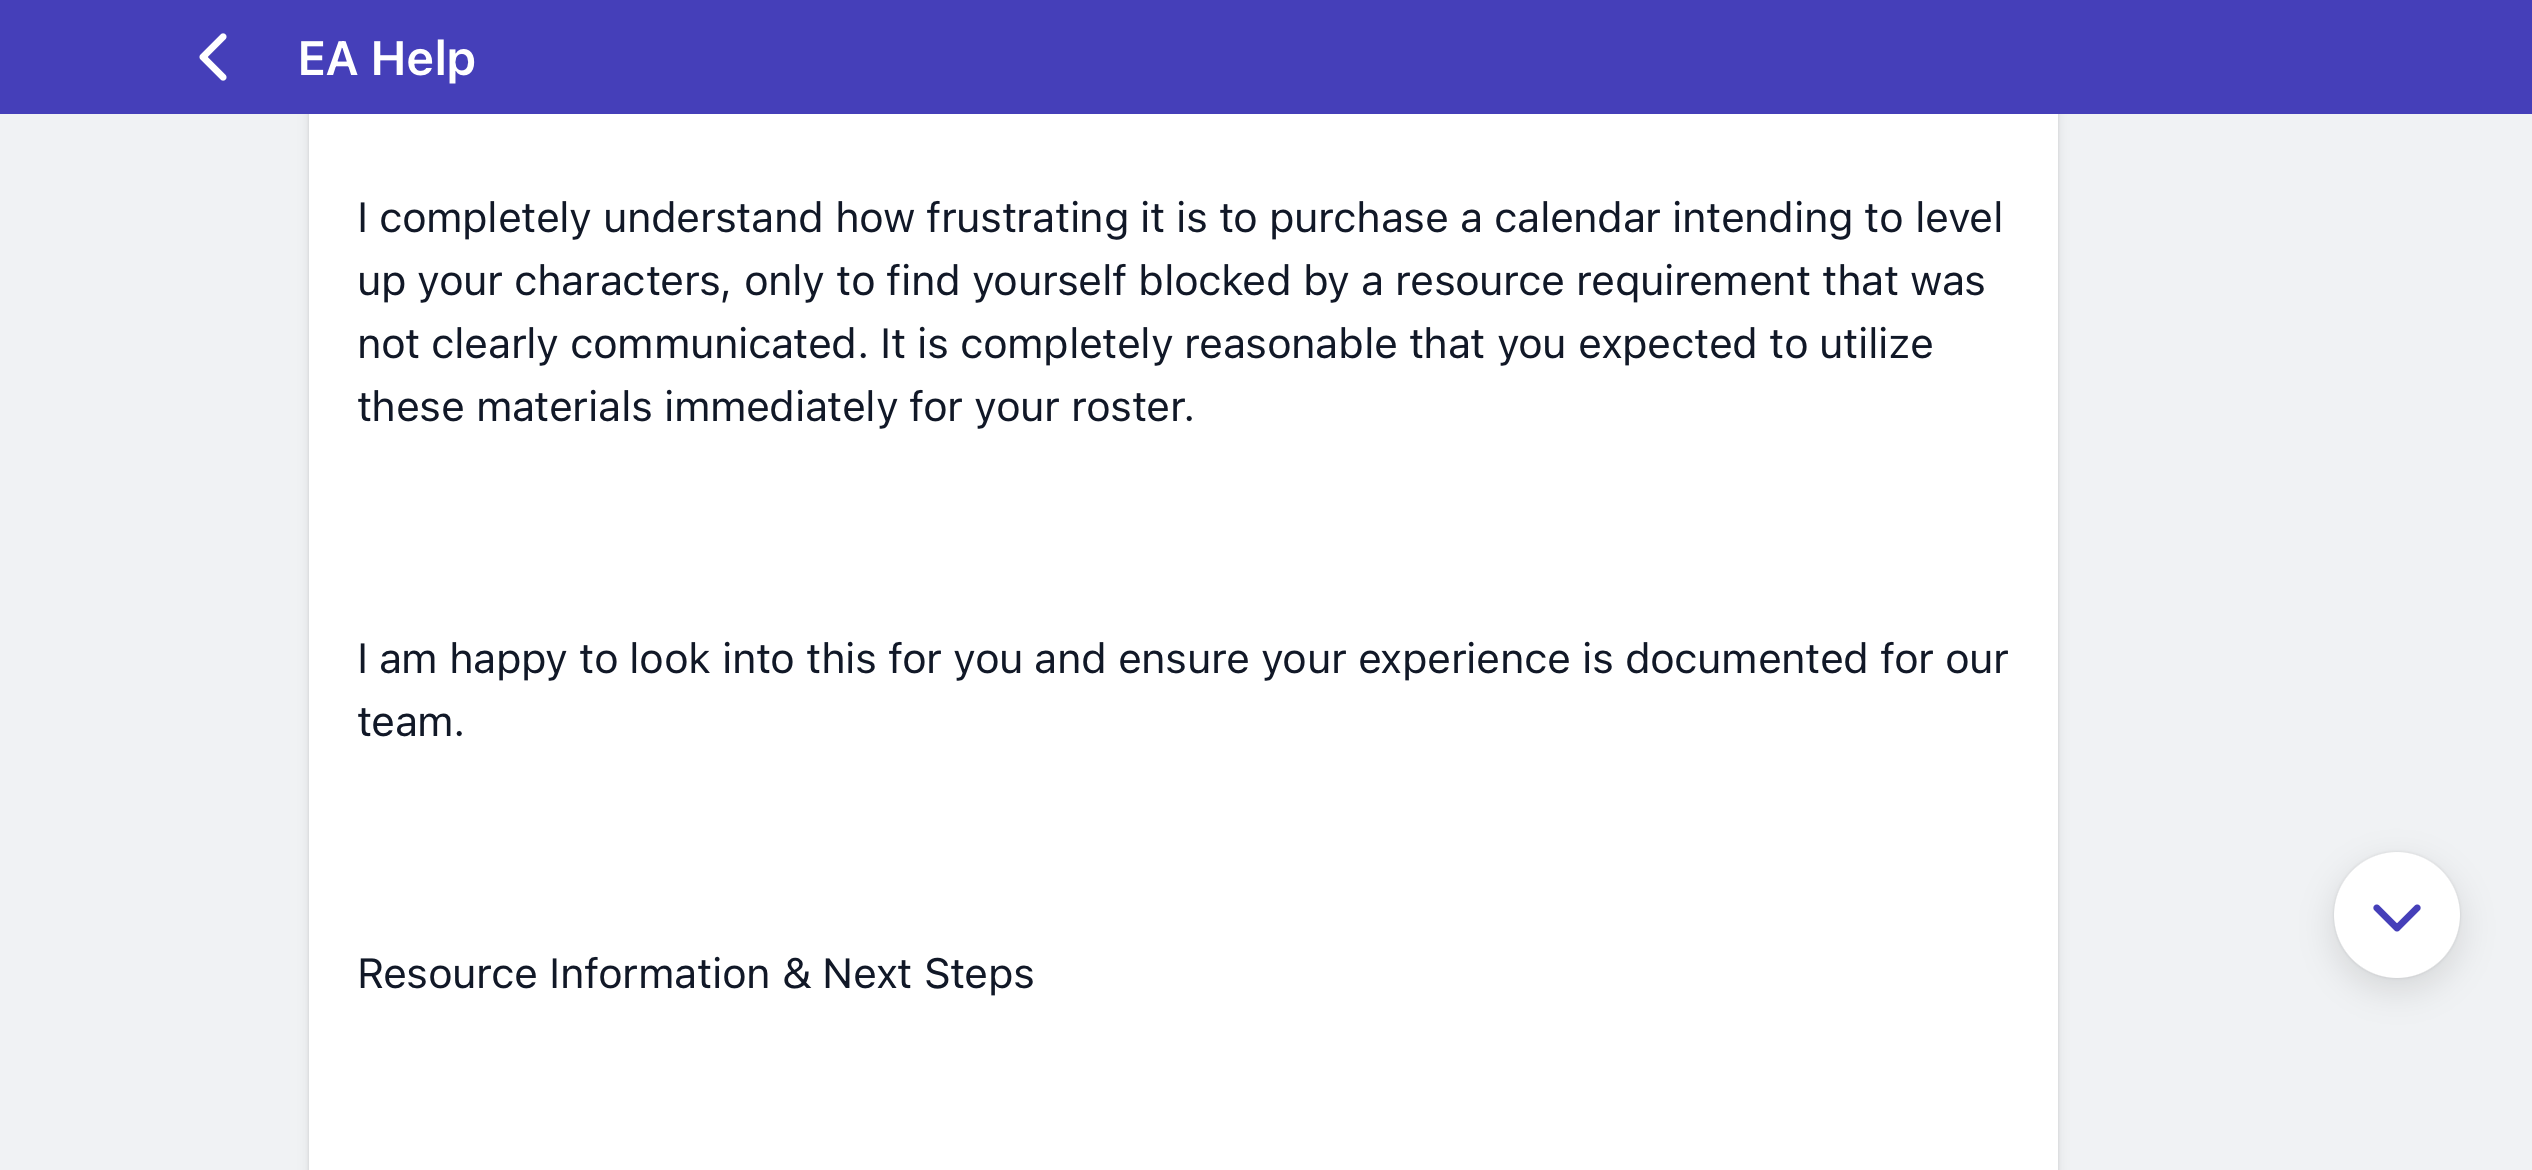Click 'Resource Information & Next Steps' heading

[695, 974]
